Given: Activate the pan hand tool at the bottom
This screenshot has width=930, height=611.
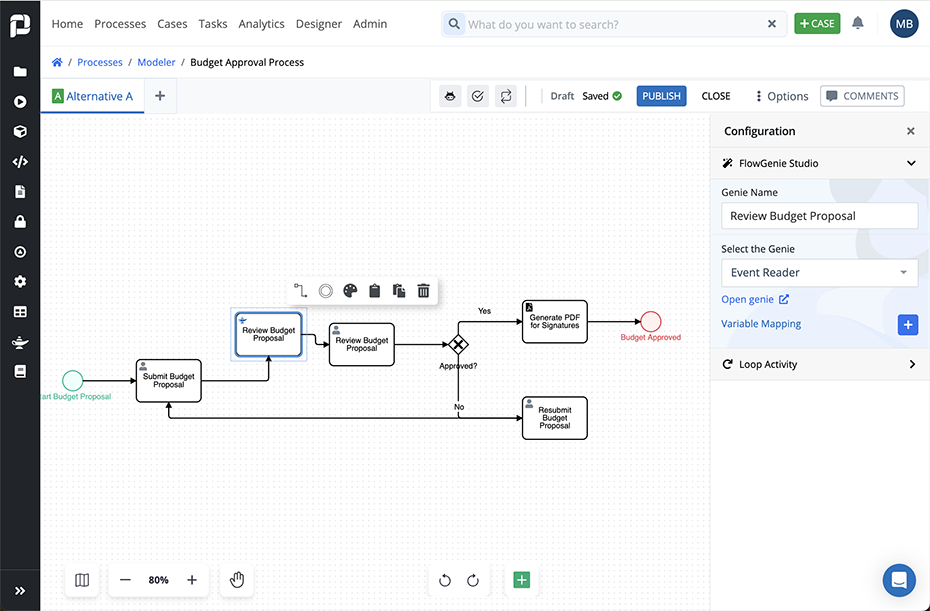Looking at the screenshot, I should [236, 580].
